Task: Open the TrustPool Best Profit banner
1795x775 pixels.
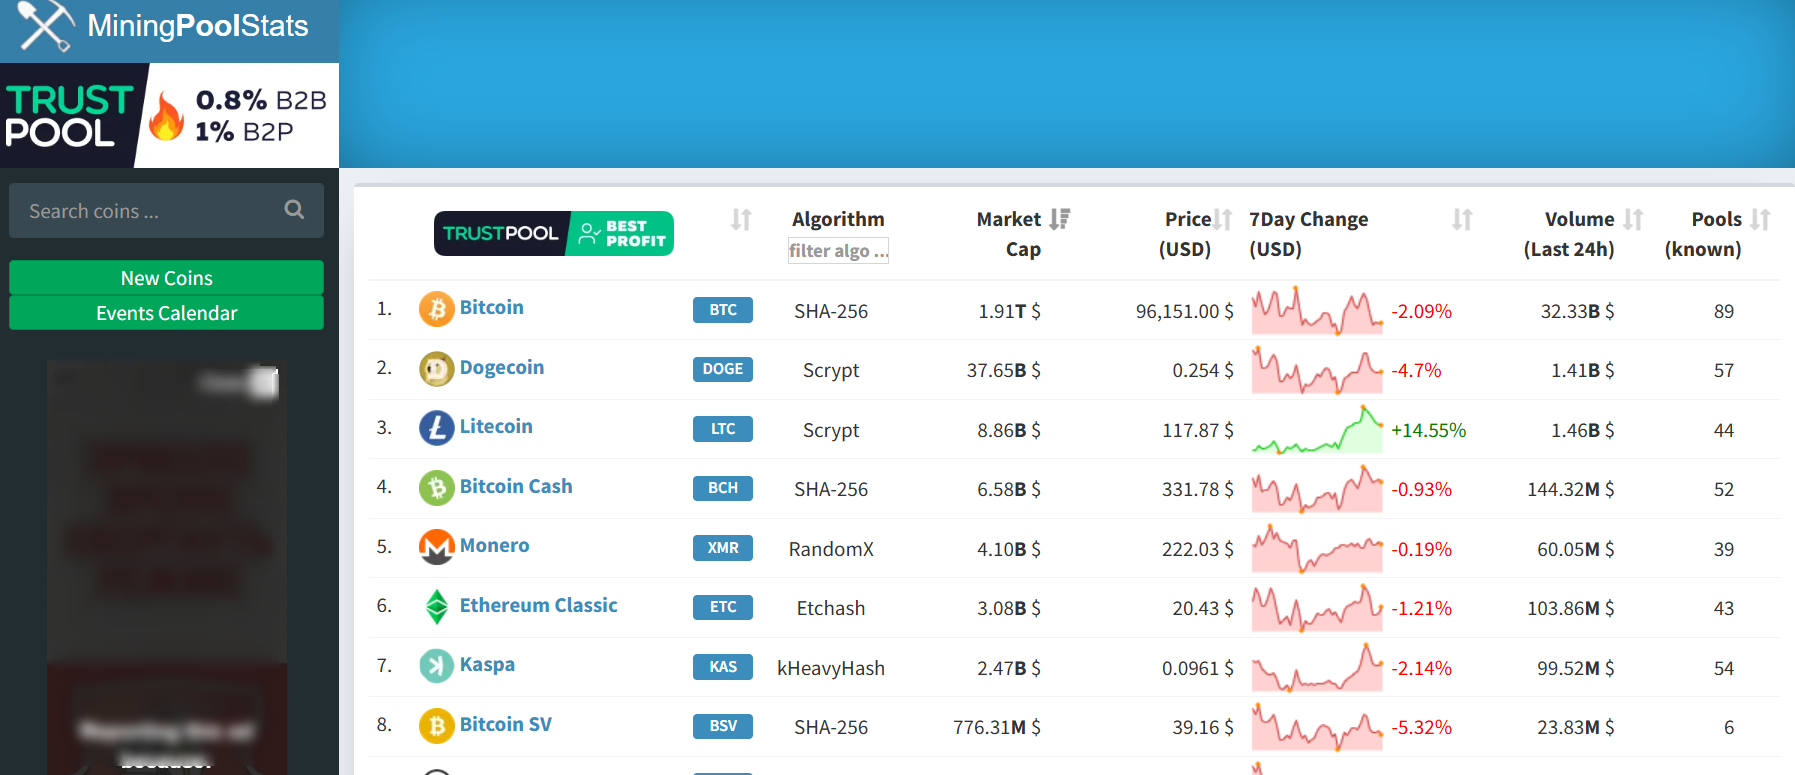Action: tap(553, 233)
